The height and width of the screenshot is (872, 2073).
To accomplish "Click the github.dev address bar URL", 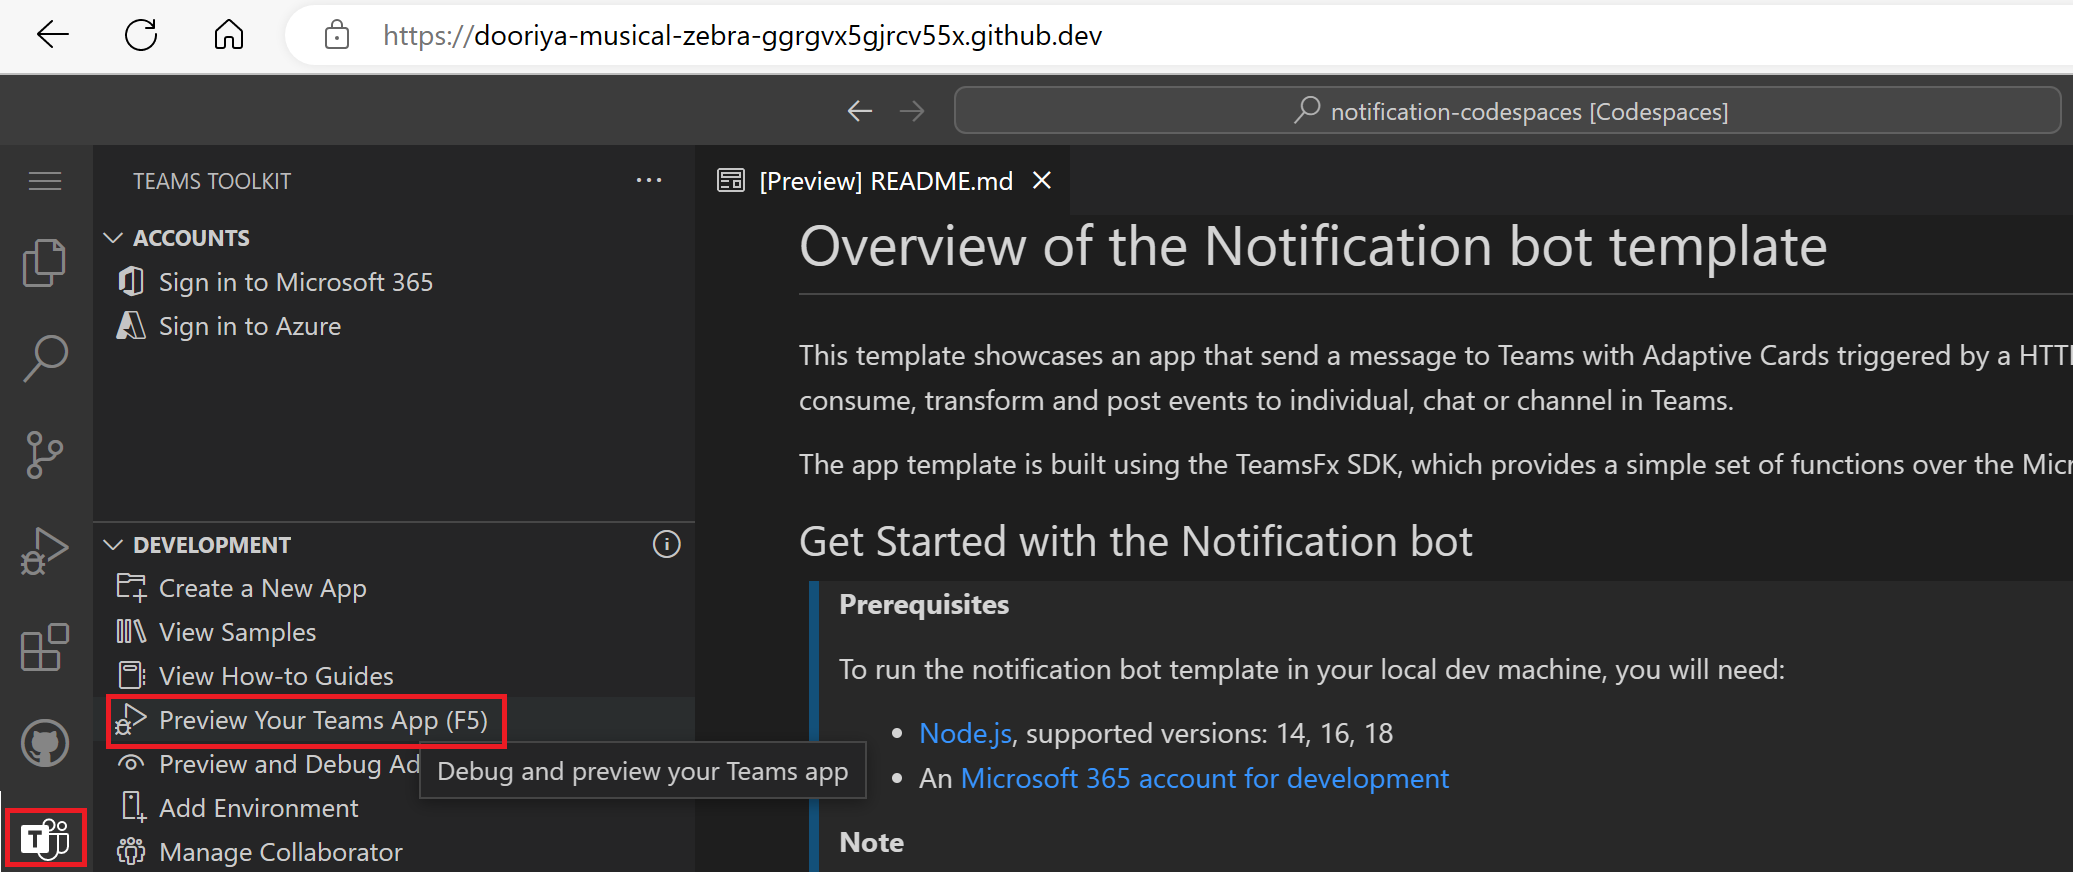I will pos(742,35).
